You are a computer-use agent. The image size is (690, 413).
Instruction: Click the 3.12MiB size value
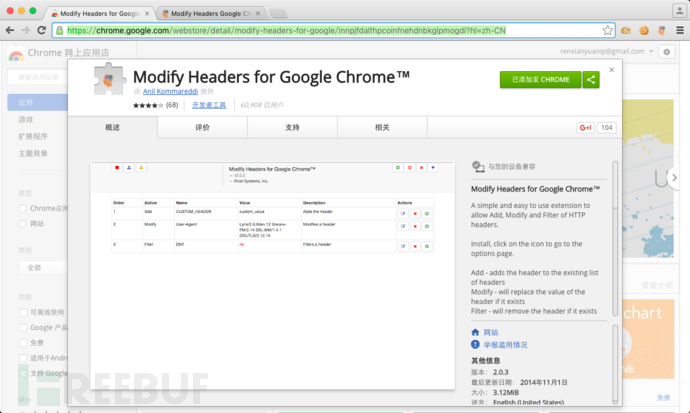(x=506, y=392)
